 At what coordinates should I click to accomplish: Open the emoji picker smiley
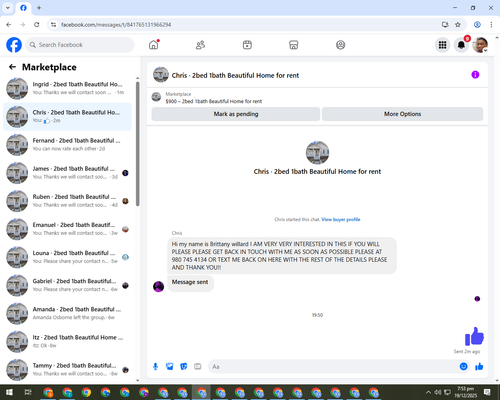(x=463, y=367)
